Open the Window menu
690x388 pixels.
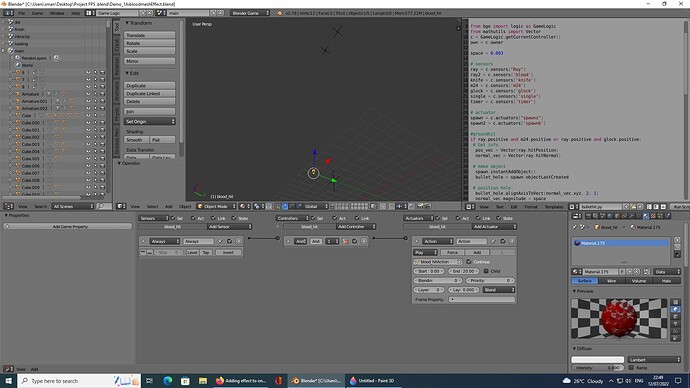(57, 13)
